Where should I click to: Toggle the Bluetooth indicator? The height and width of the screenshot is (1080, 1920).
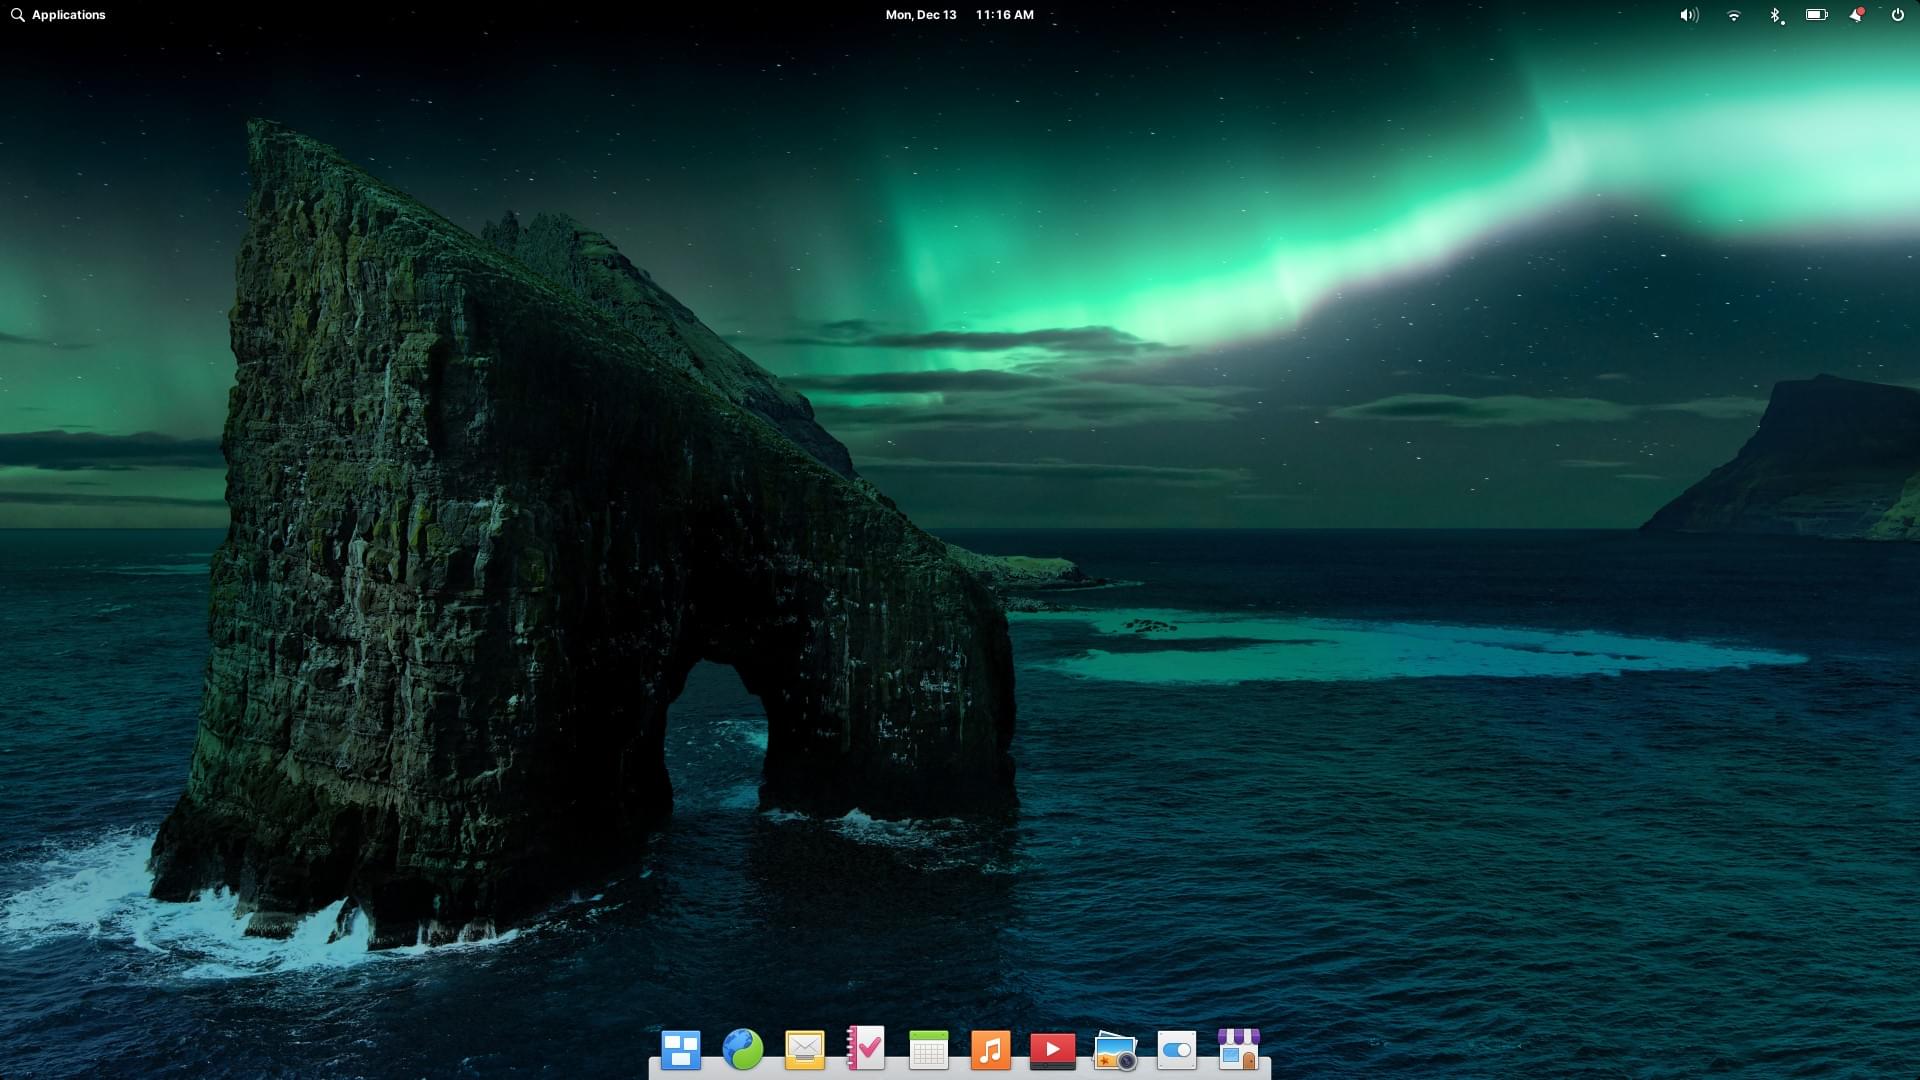[x=1775, y=15]
